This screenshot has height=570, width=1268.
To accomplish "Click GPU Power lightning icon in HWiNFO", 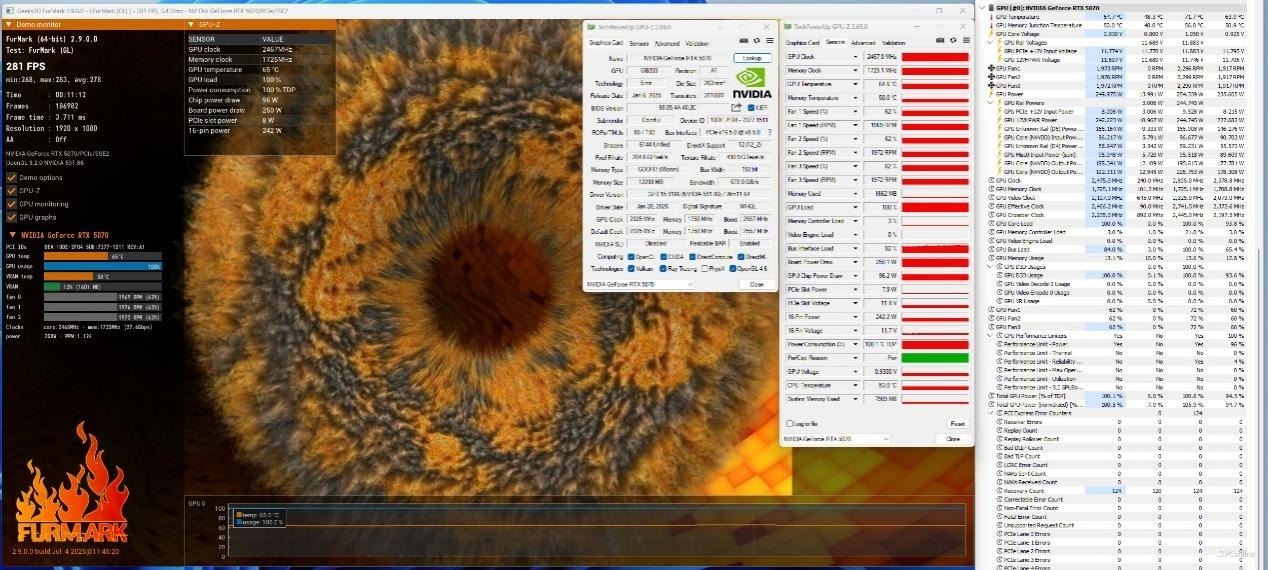I will [991, 94].
